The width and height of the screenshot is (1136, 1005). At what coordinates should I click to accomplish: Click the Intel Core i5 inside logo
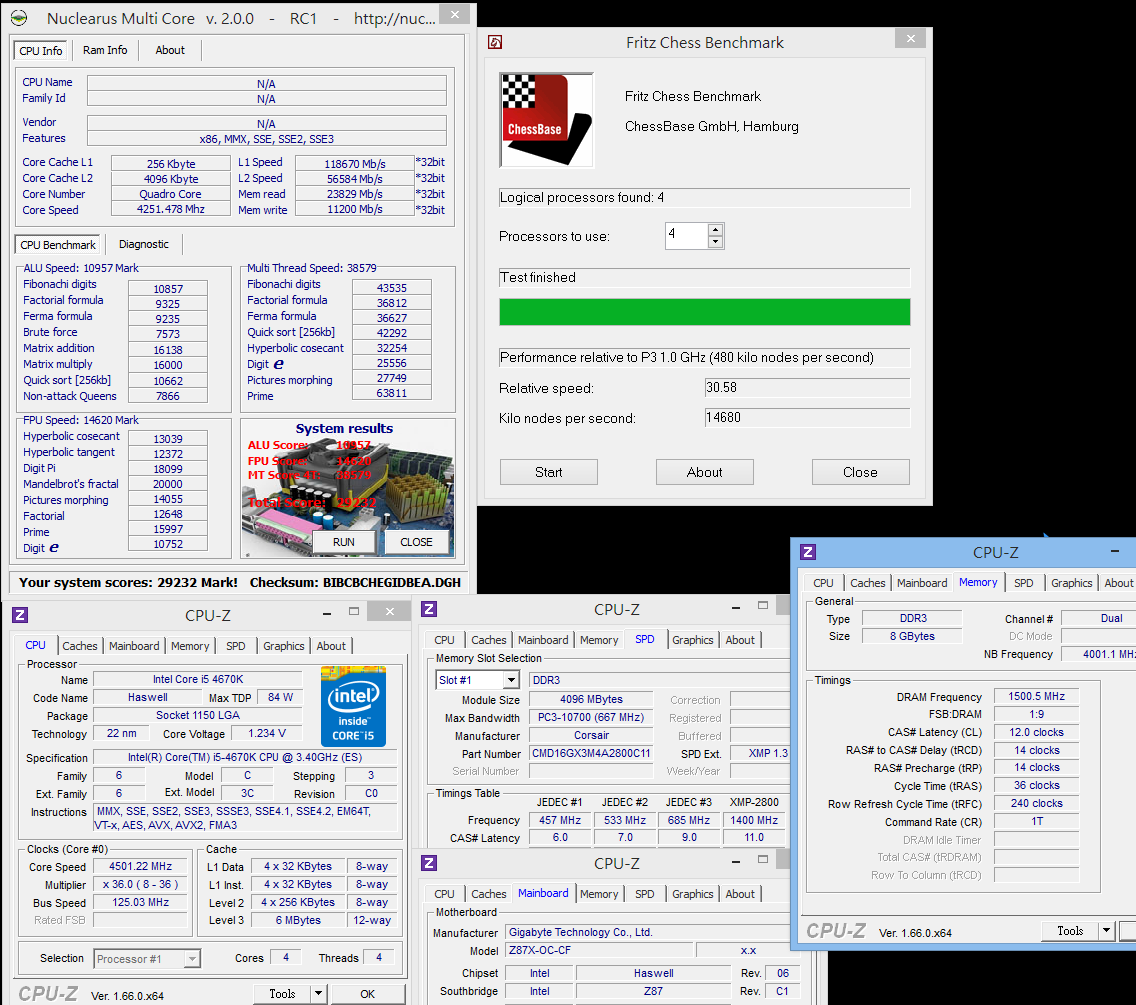353,707
